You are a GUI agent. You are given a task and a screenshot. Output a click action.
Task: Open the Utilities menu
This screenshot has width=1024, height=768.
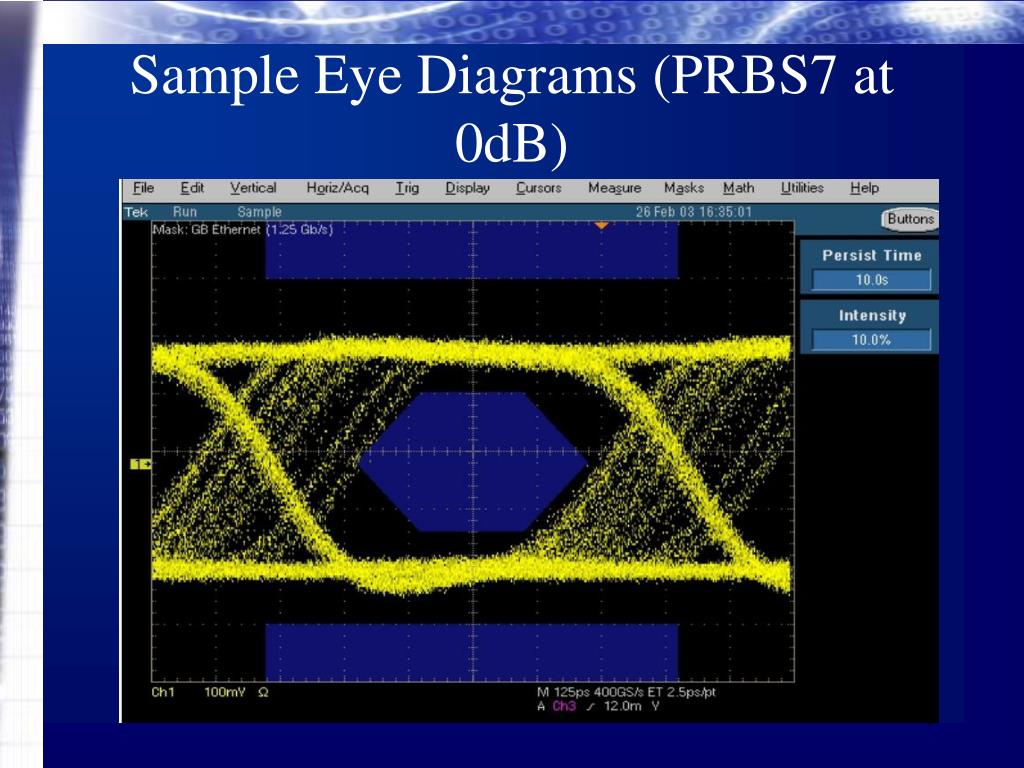[802, 188]
